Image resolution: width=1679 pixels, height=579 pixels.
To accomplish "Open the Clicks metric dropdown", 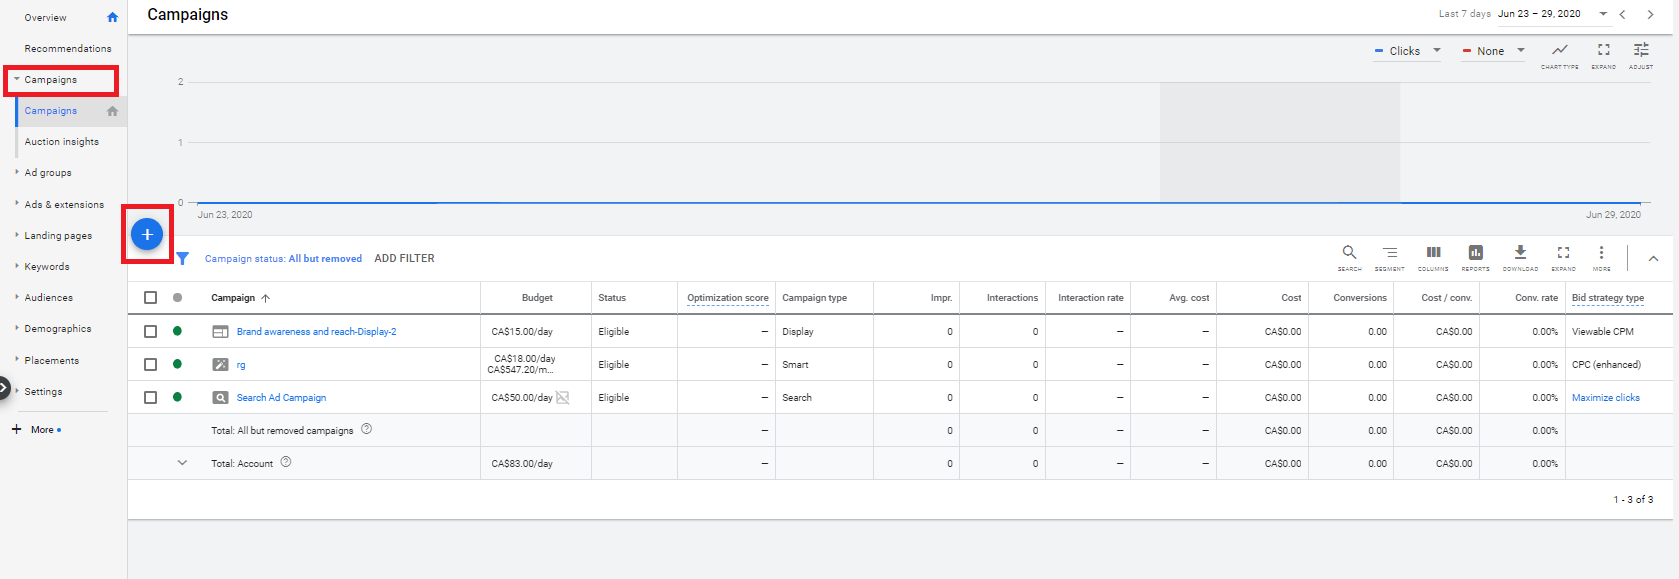I will [x=1408, y=51].
